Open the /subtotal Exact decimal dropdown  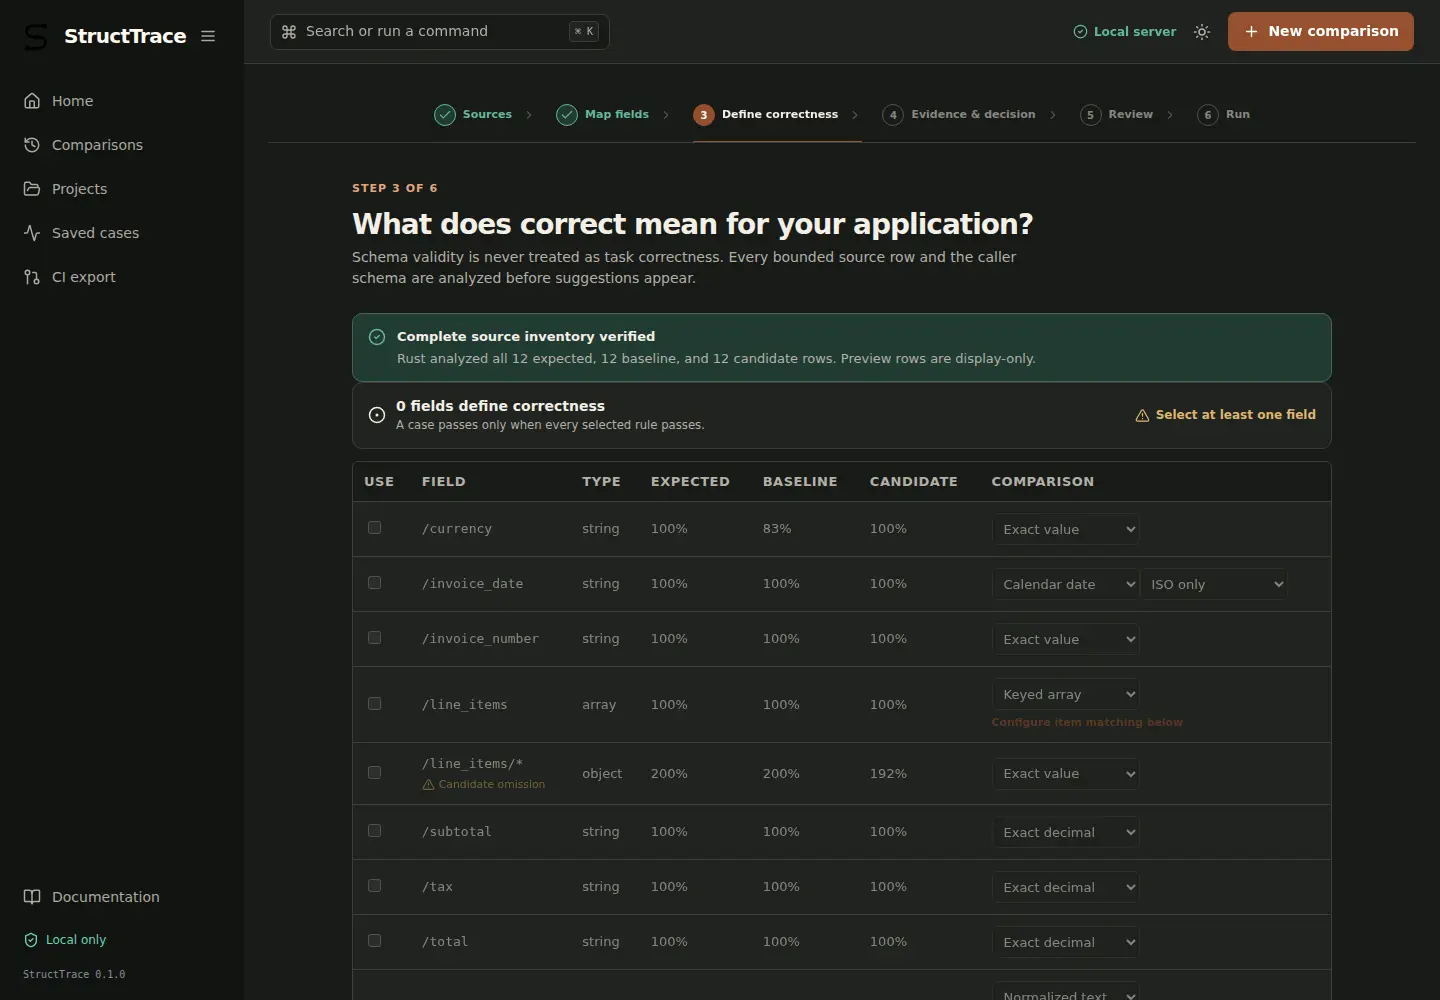tap(1066, 832)
